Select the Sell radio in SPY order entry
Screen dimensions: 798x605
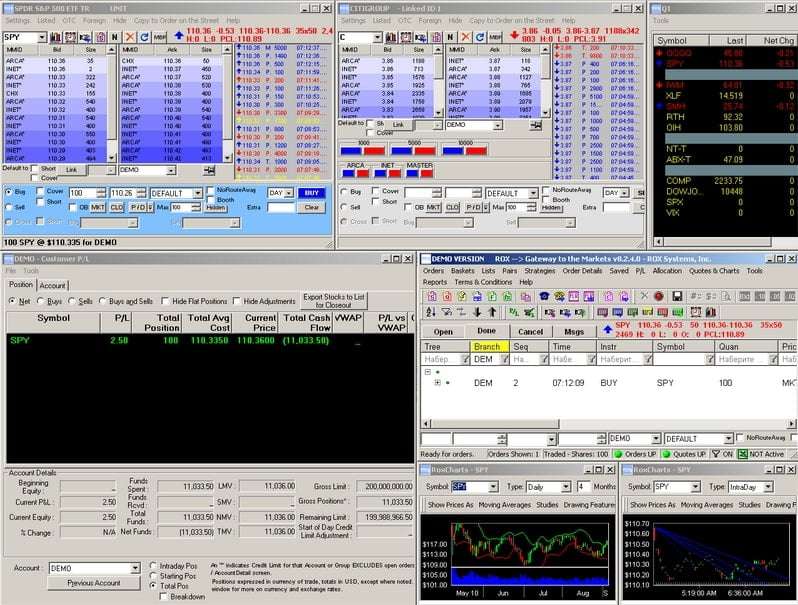9,207
